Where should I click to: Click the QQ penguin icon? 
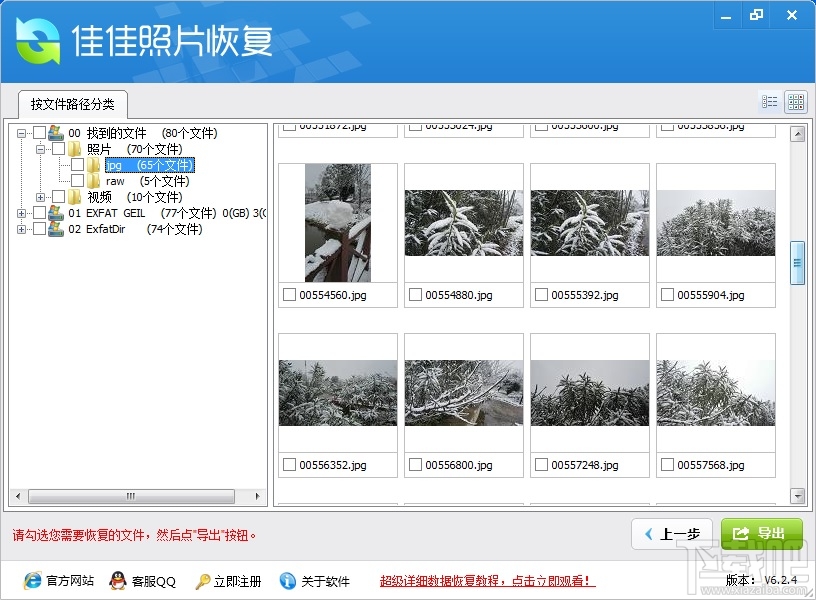click(118, 580)
